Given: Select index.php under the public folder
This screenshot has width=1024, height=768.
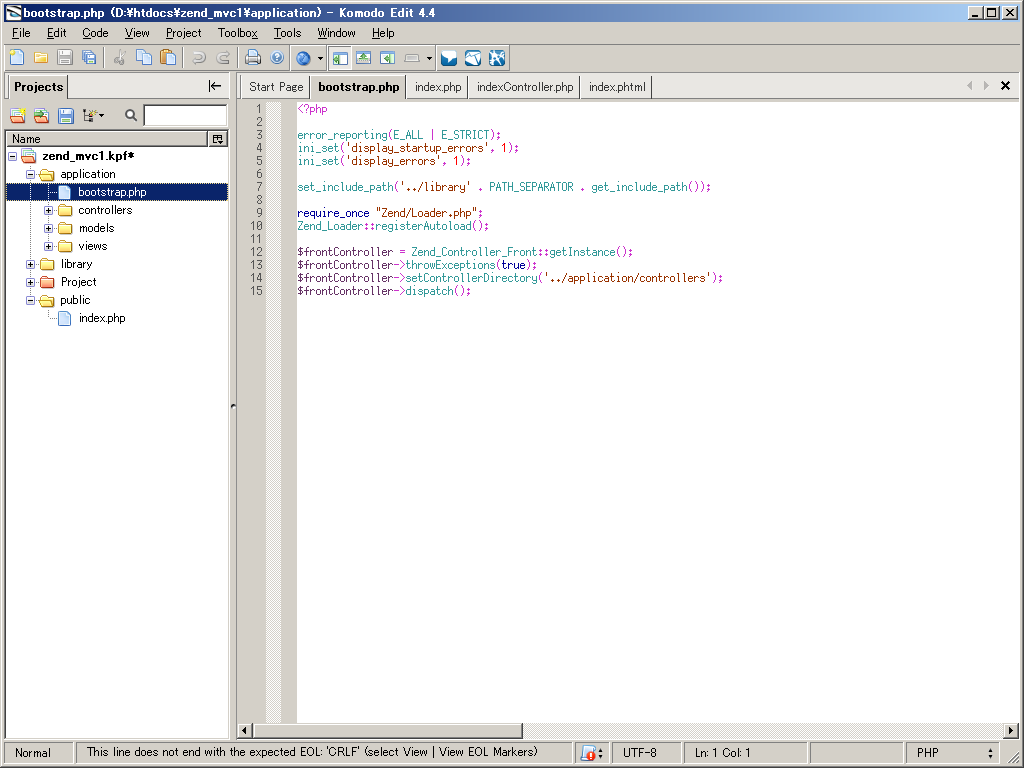Looking at the screenshot, I should pos(102,318).
